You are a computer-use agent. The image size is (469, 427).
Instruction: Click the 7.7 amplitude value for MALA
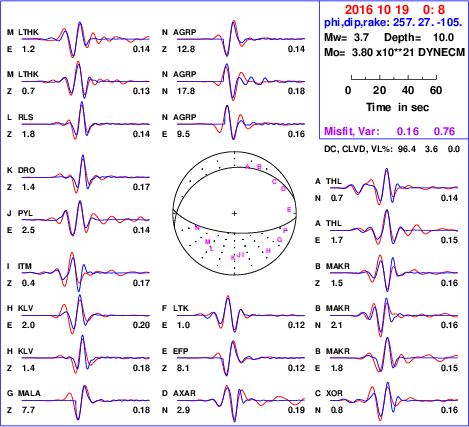click(28, 410)
